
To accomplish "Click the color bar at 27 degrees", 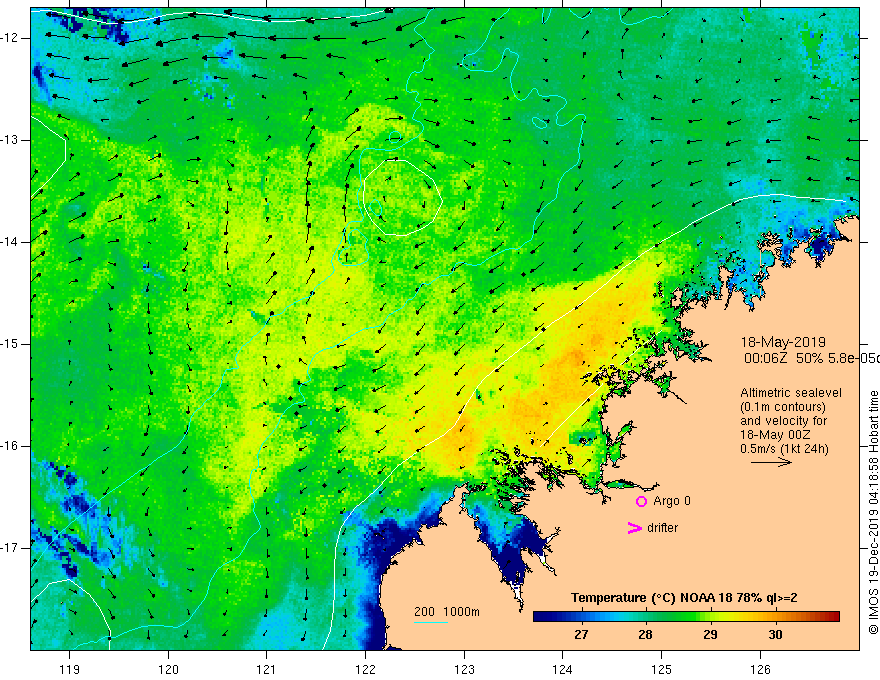I will pos(581,616).
